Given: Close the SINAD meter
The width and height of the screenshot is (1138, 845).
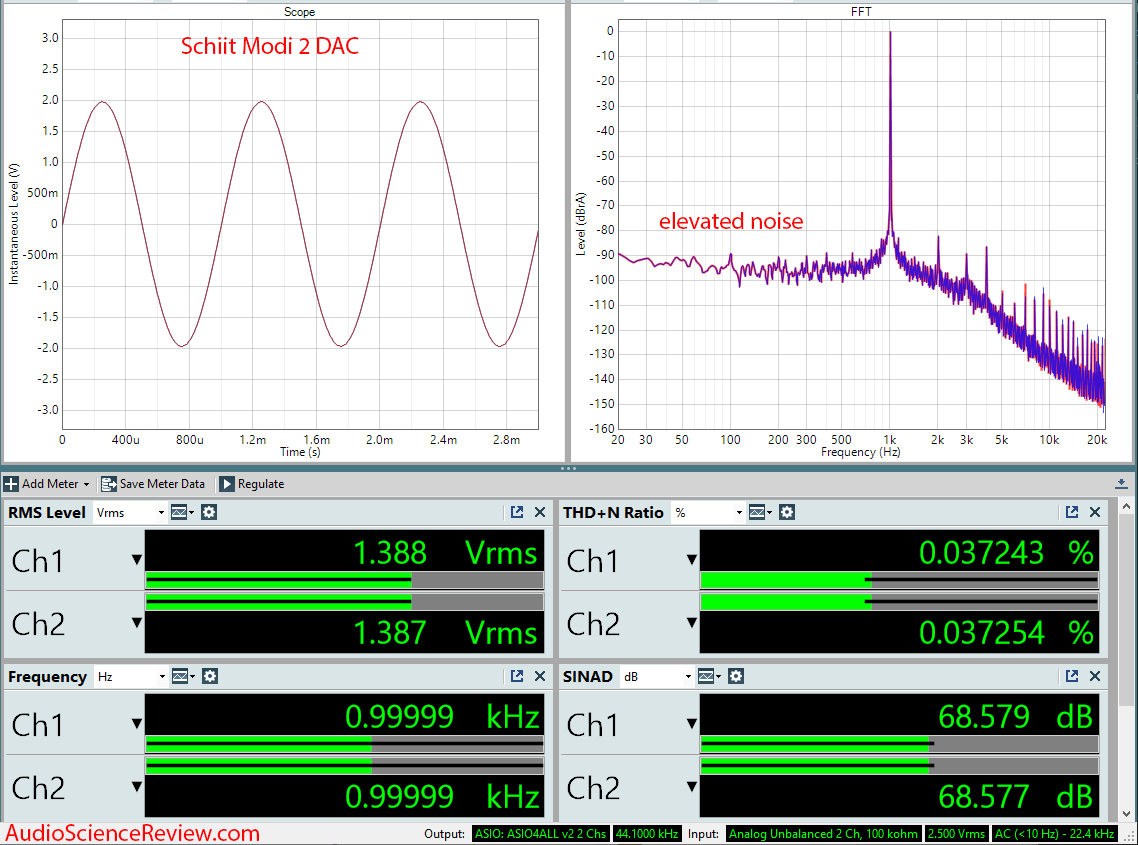Looking at the screenshot, I should click(x=1095, y=677).
